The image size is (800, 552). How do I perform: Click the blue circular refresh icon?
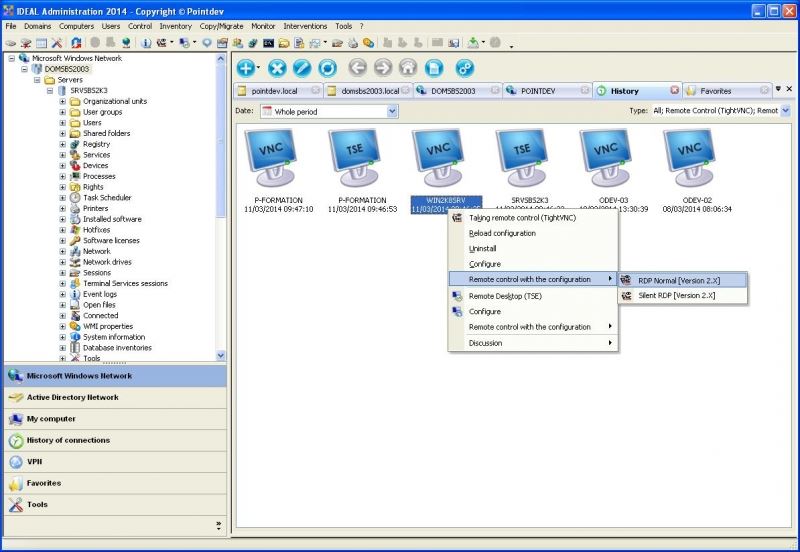pos(327,68)
